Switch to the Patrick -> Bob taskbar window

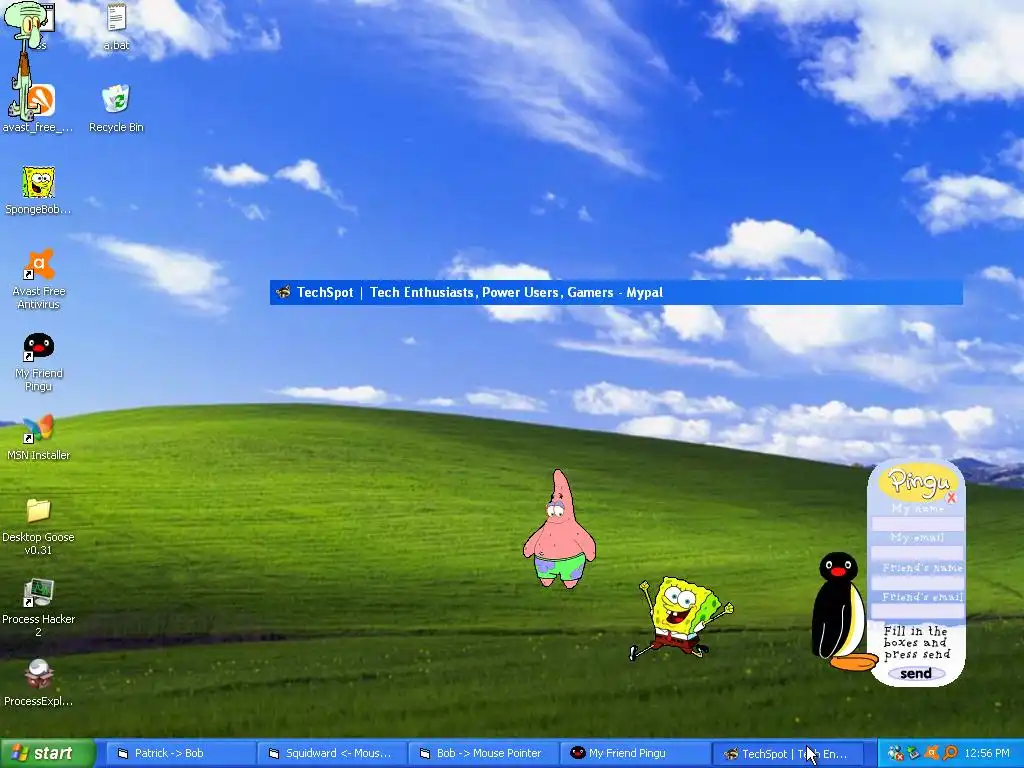tap(181, 754)
